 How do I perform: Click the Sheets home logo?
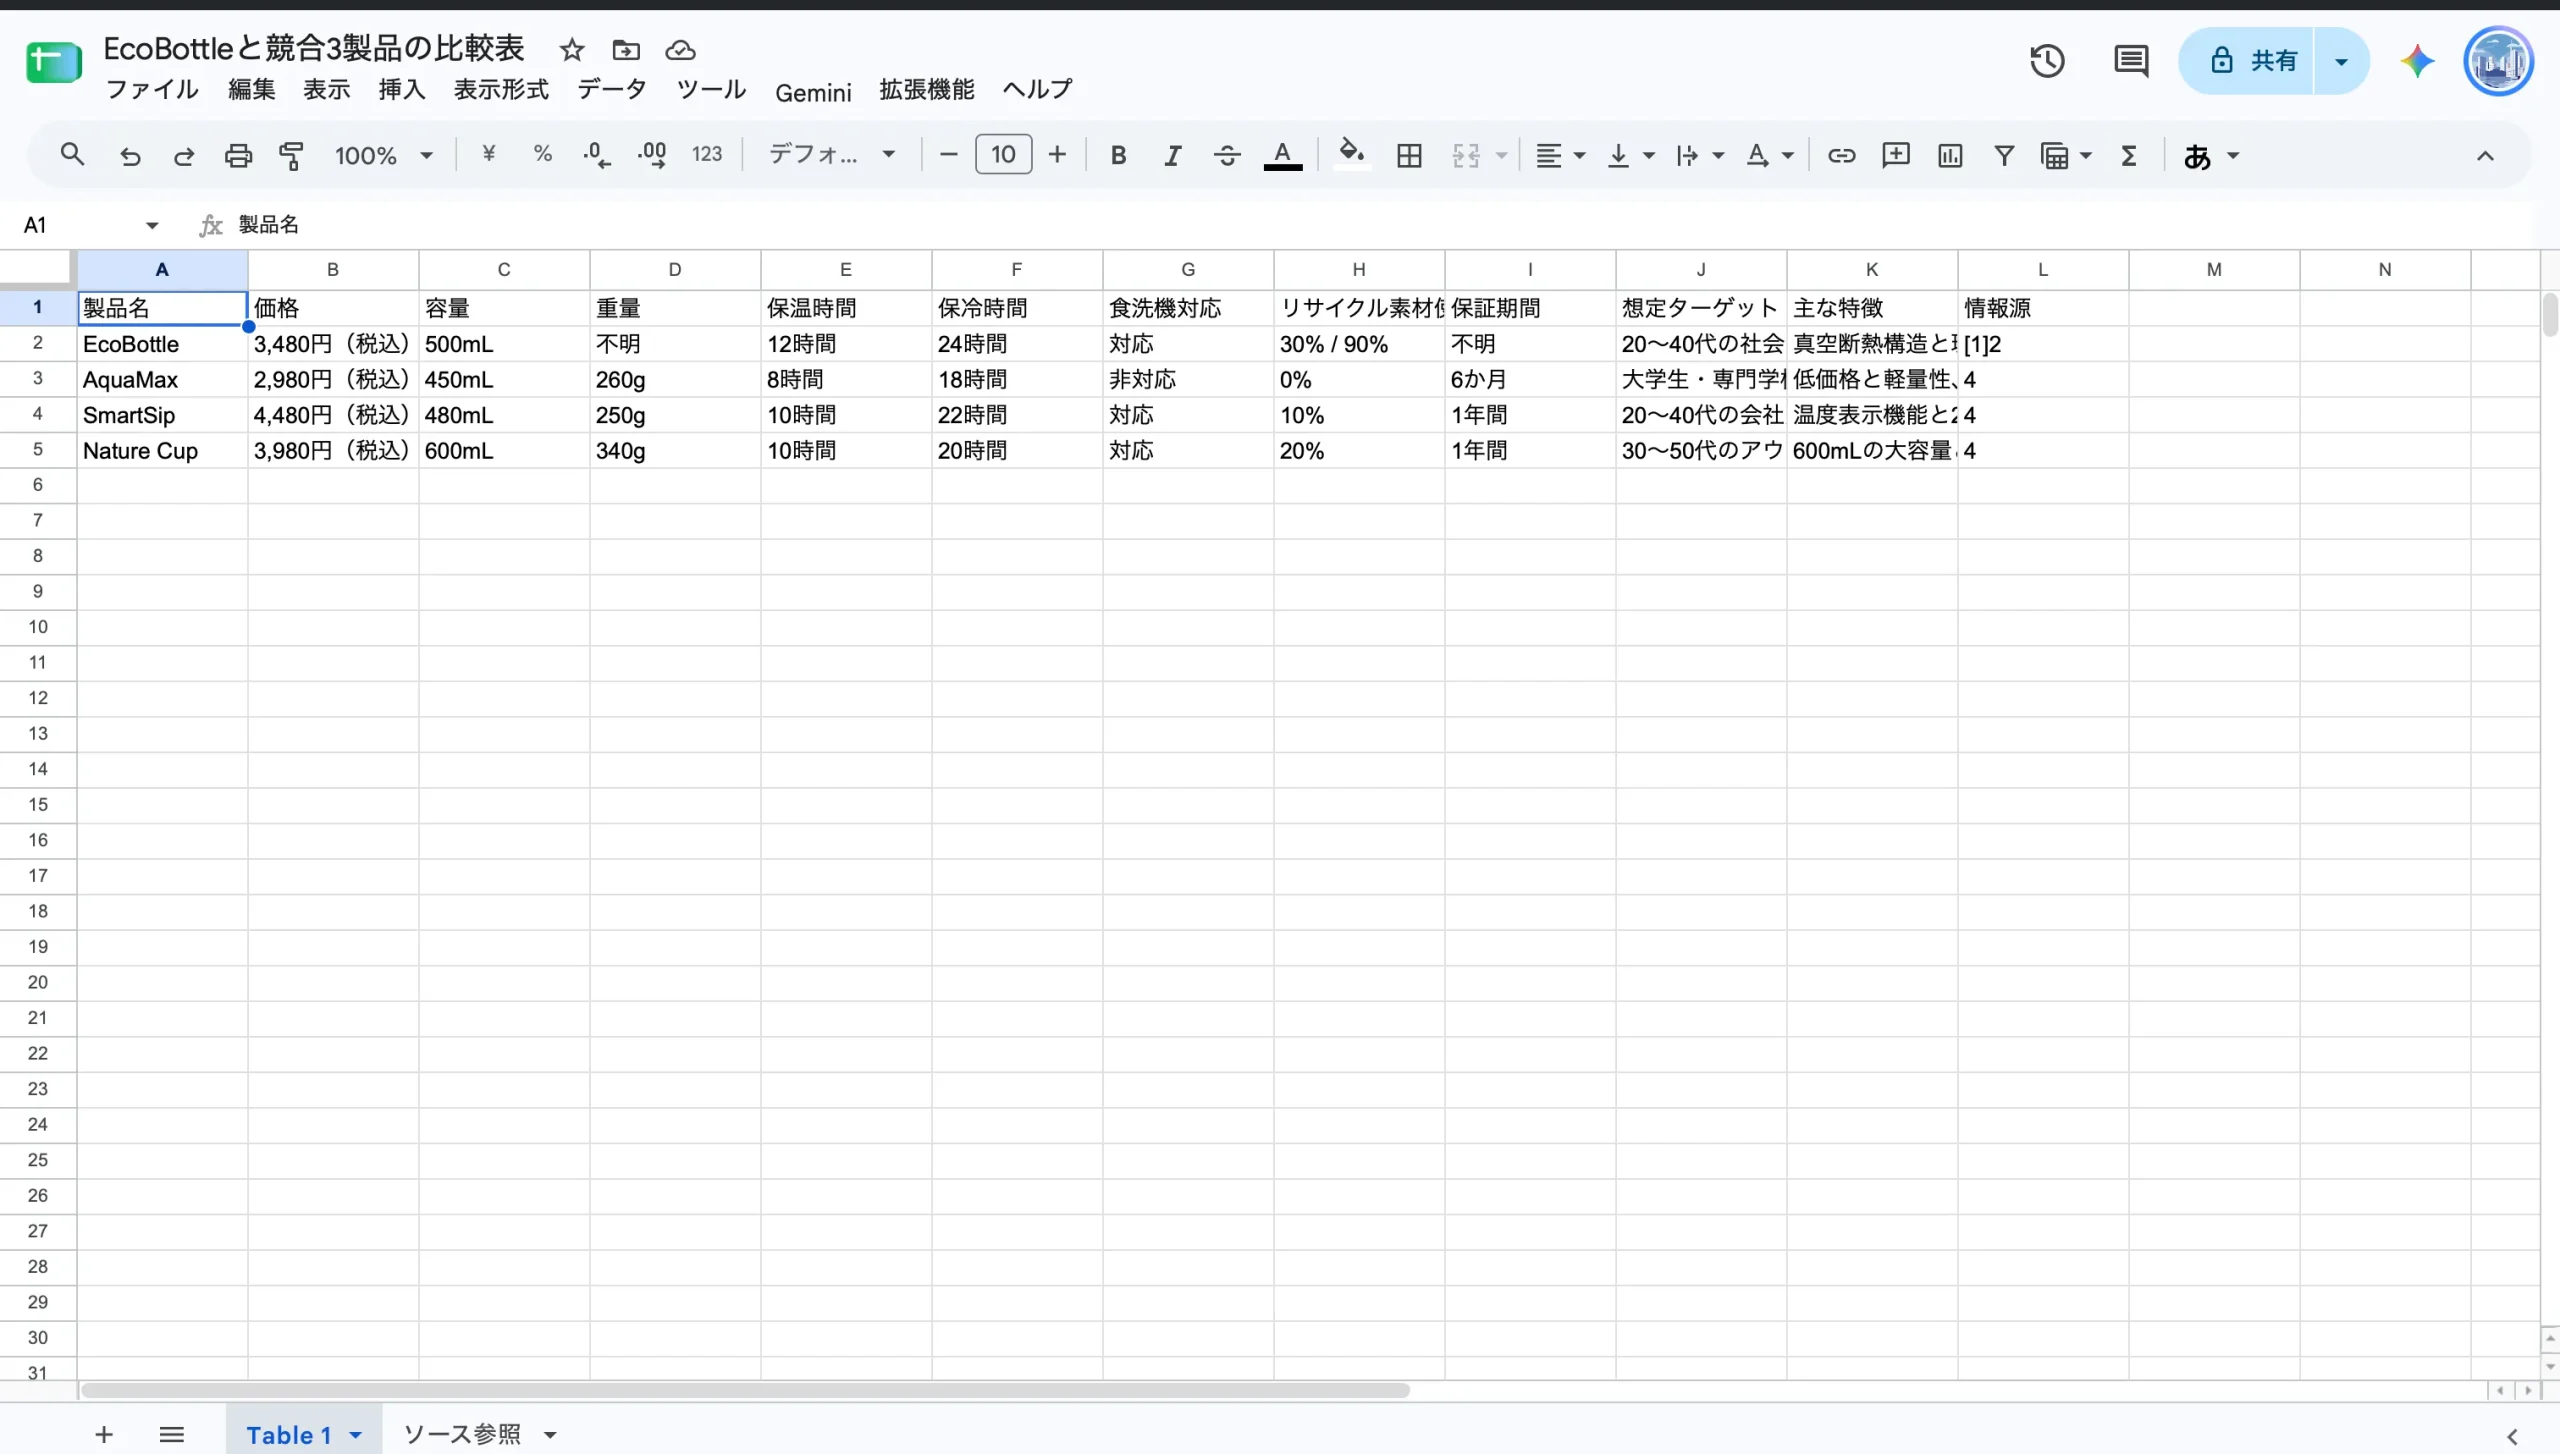pos(54,62)
